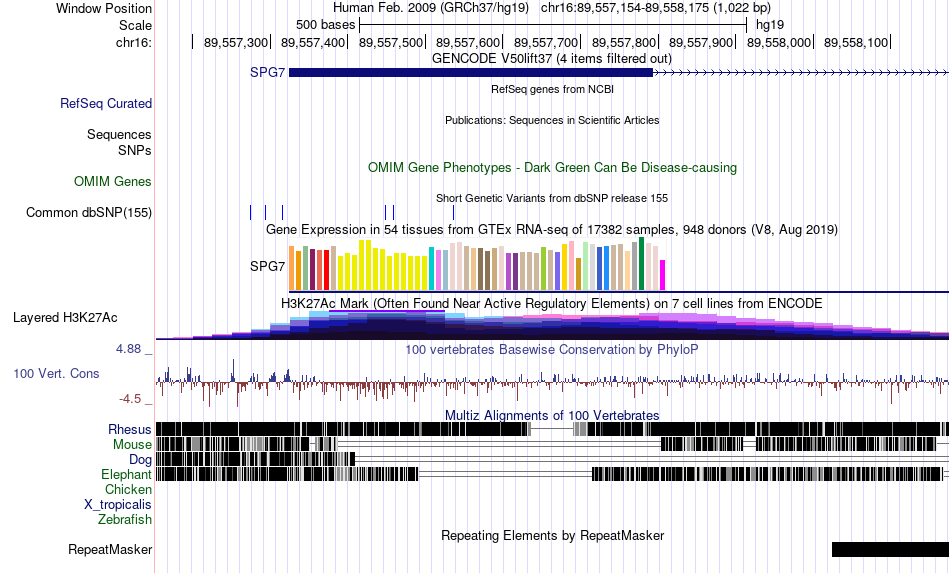The image size is (950, 573).
Task: Click the 89,557,500 ruler position
Action: click(391, 42)
